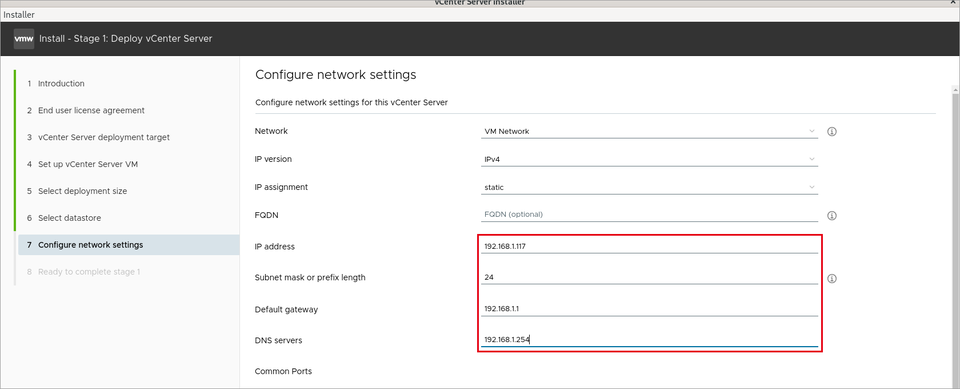Click the 'FQDN' label text
This screenshot has width=960, height=389.
point(267,215)
